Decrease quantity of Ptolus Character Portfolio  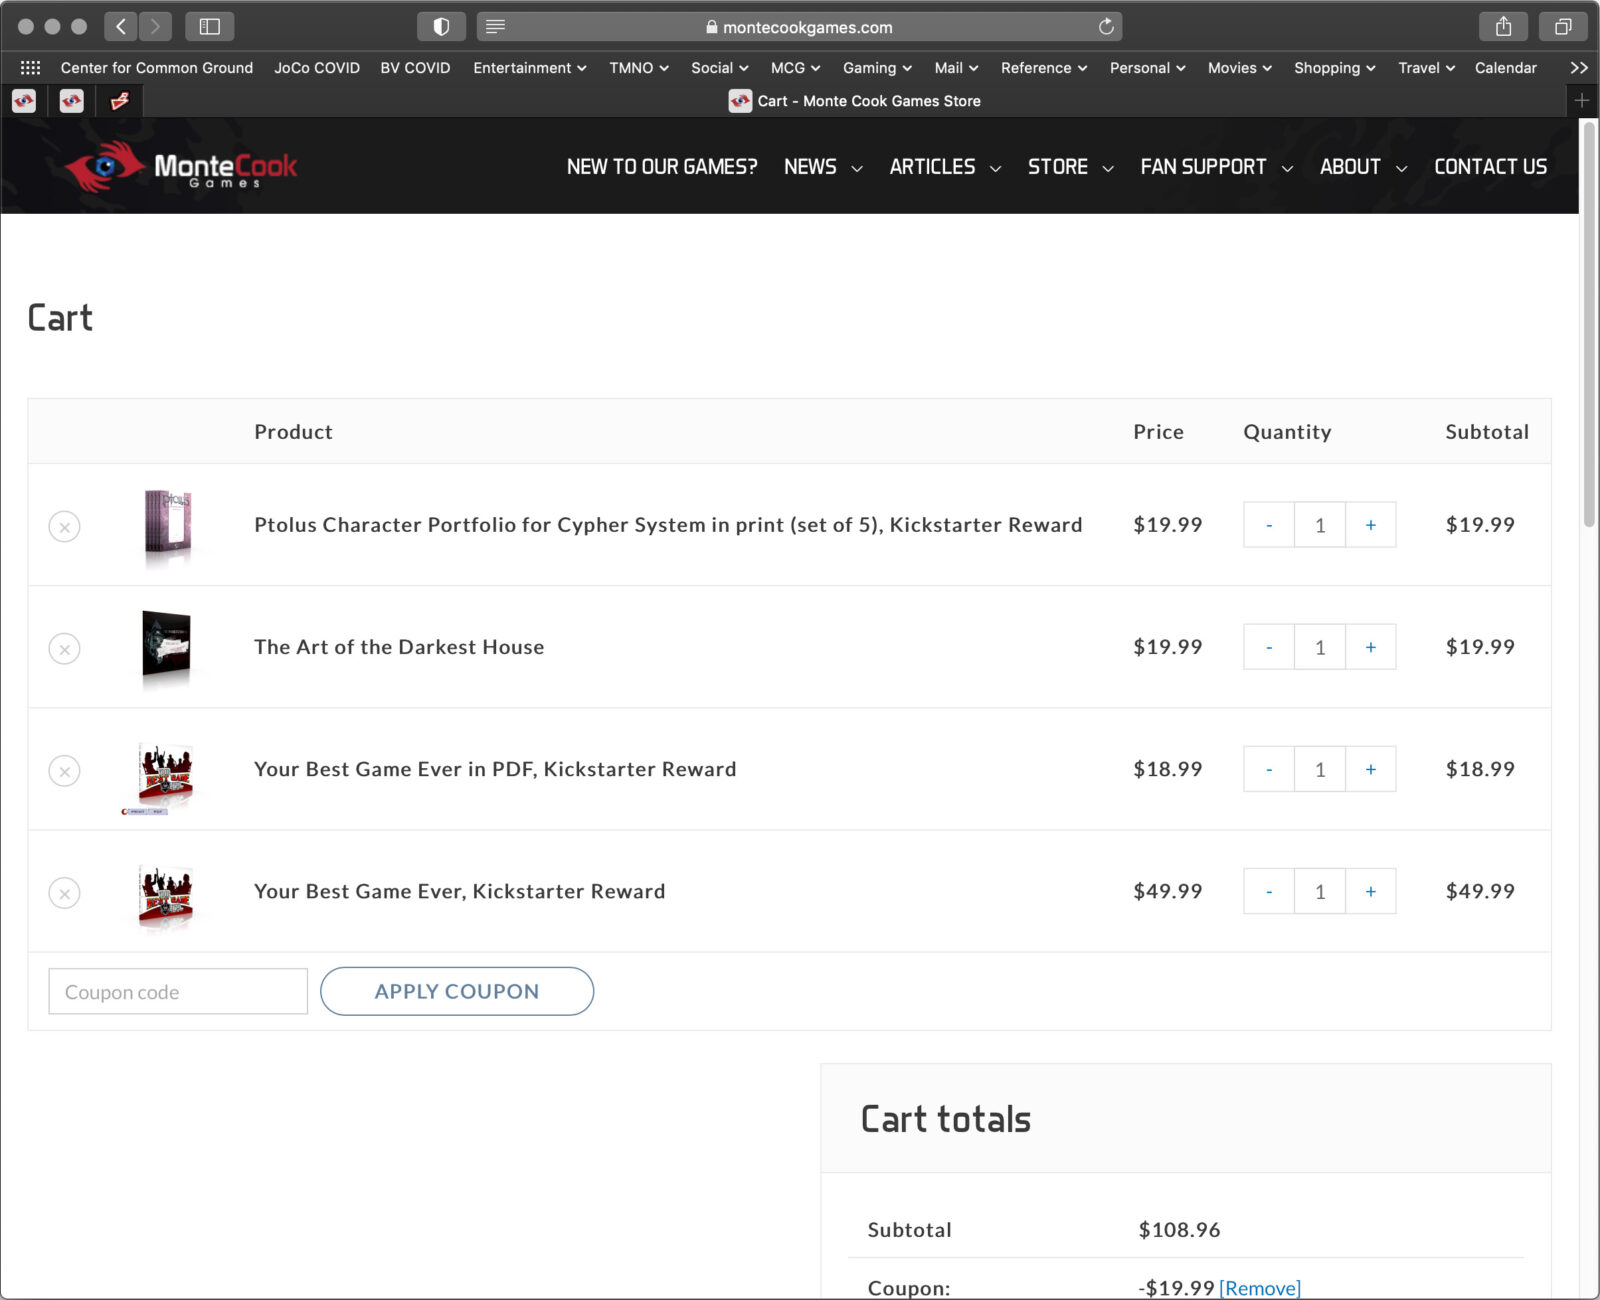click(x=1269, y=525)
